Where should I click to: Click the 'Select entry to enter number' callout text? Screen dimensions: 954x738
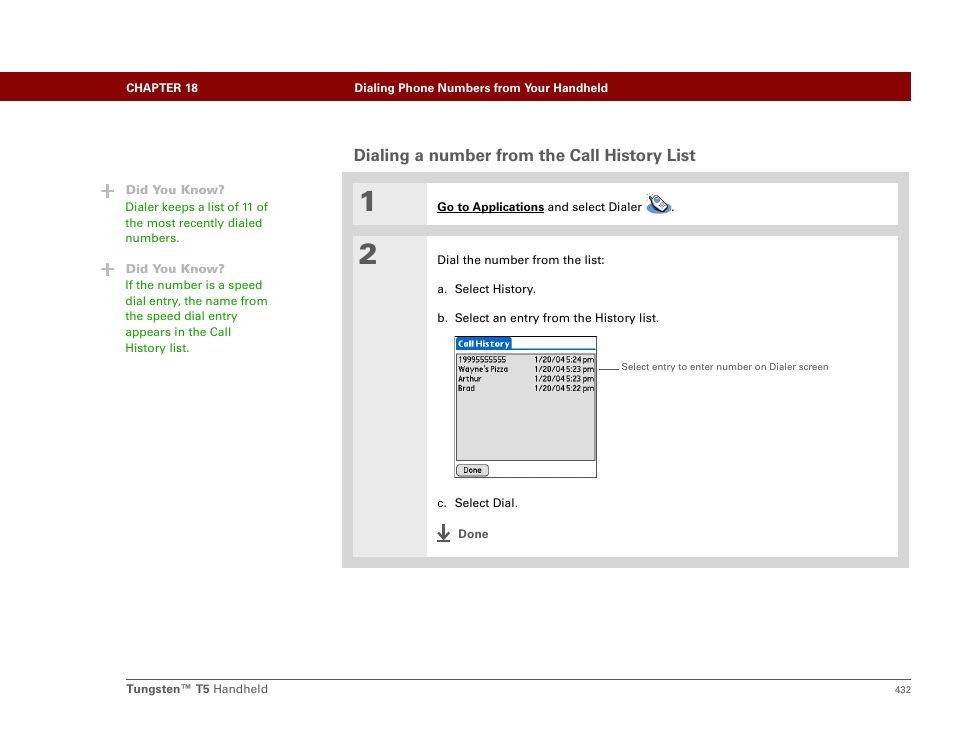(x=725, y=367)
